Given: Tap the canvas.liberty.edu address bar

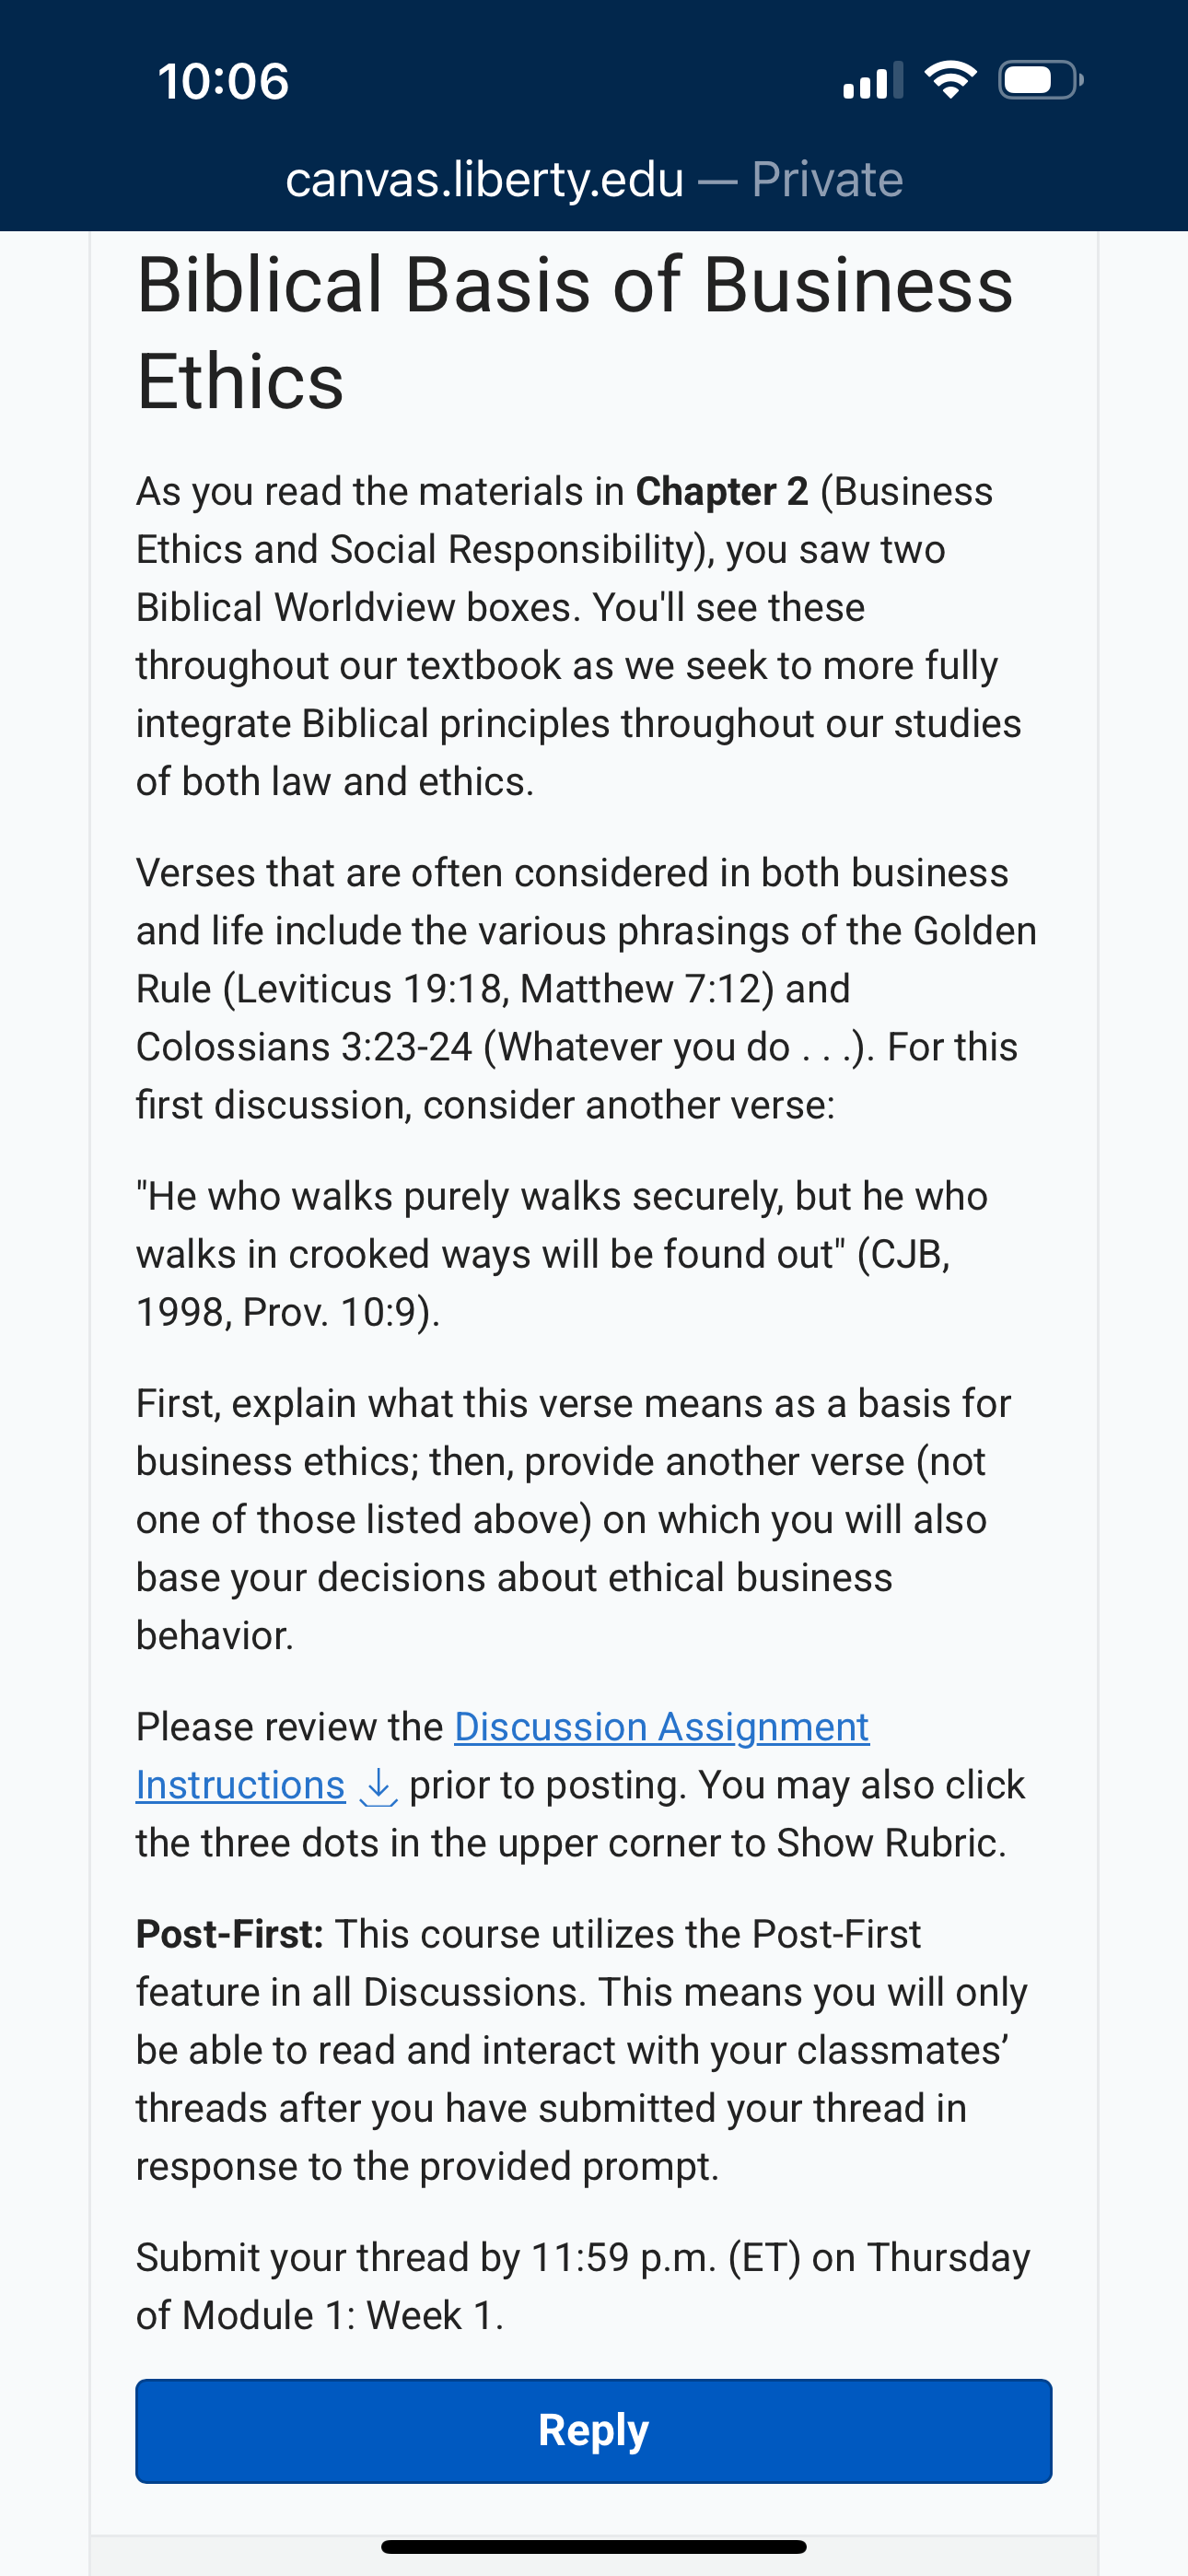Looking at the screenshot, I should pyautogui.click(x=594, y=180).
